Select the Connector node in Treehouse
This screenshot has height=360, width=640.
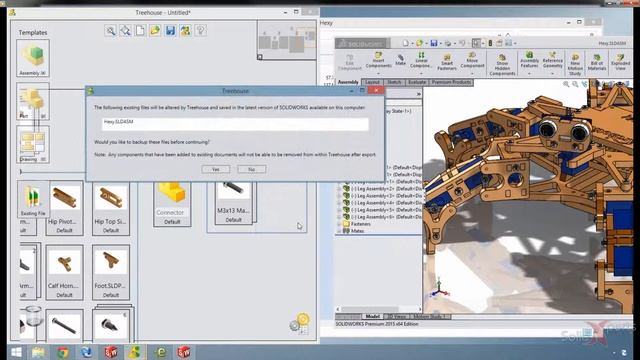(x=172, y=204)
